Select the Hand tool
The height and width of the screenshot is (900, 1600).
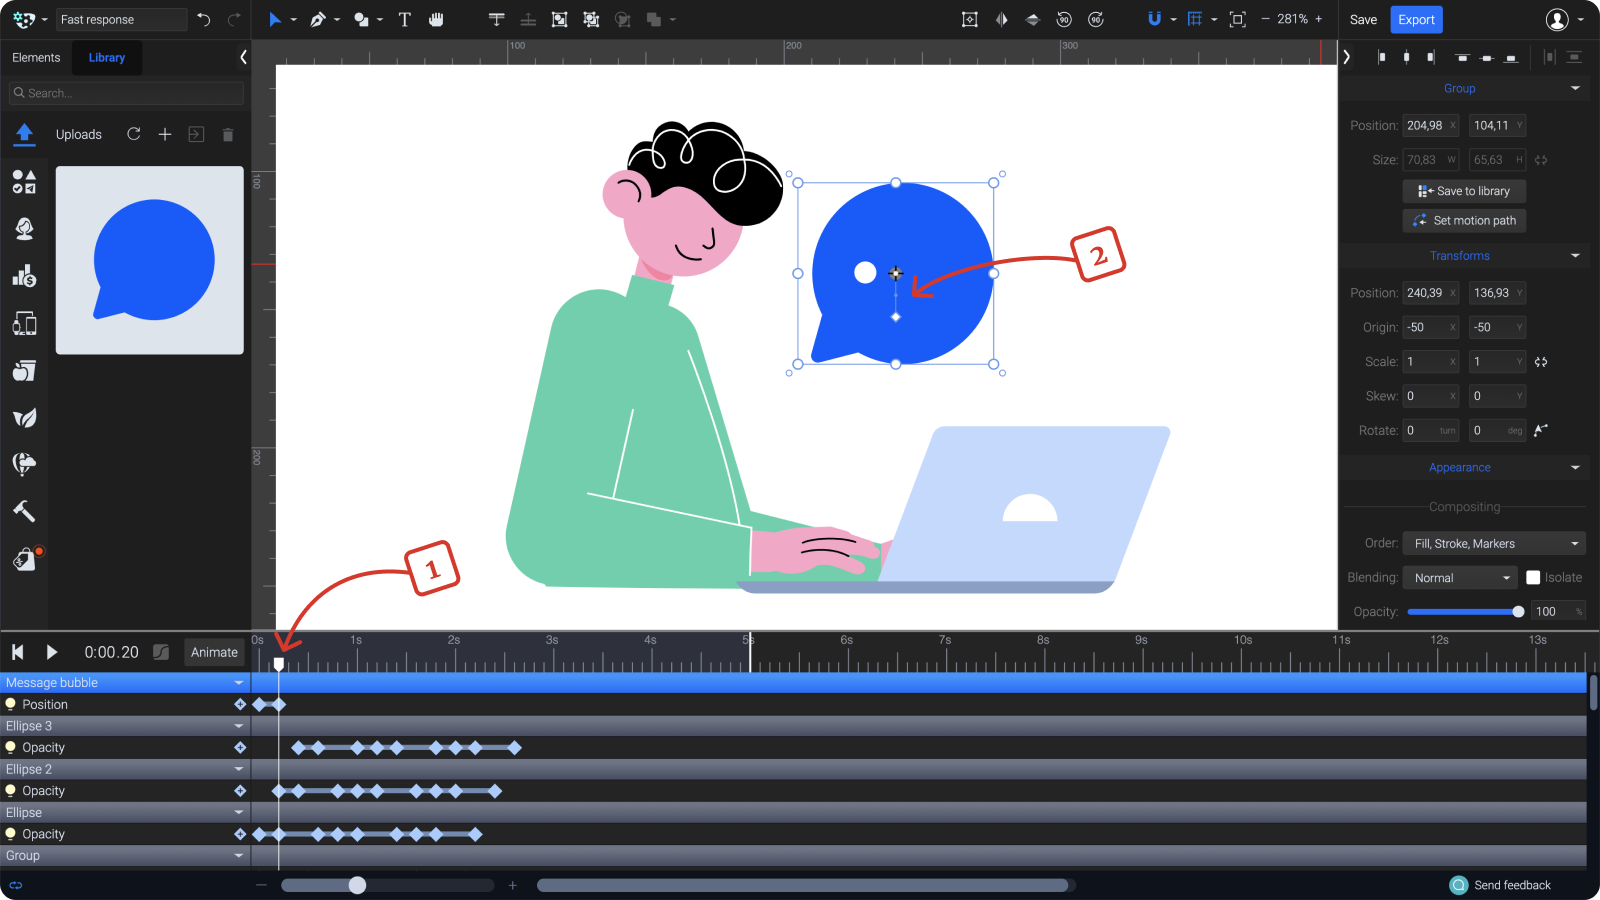pyautogui.click(x=437, y=19)
